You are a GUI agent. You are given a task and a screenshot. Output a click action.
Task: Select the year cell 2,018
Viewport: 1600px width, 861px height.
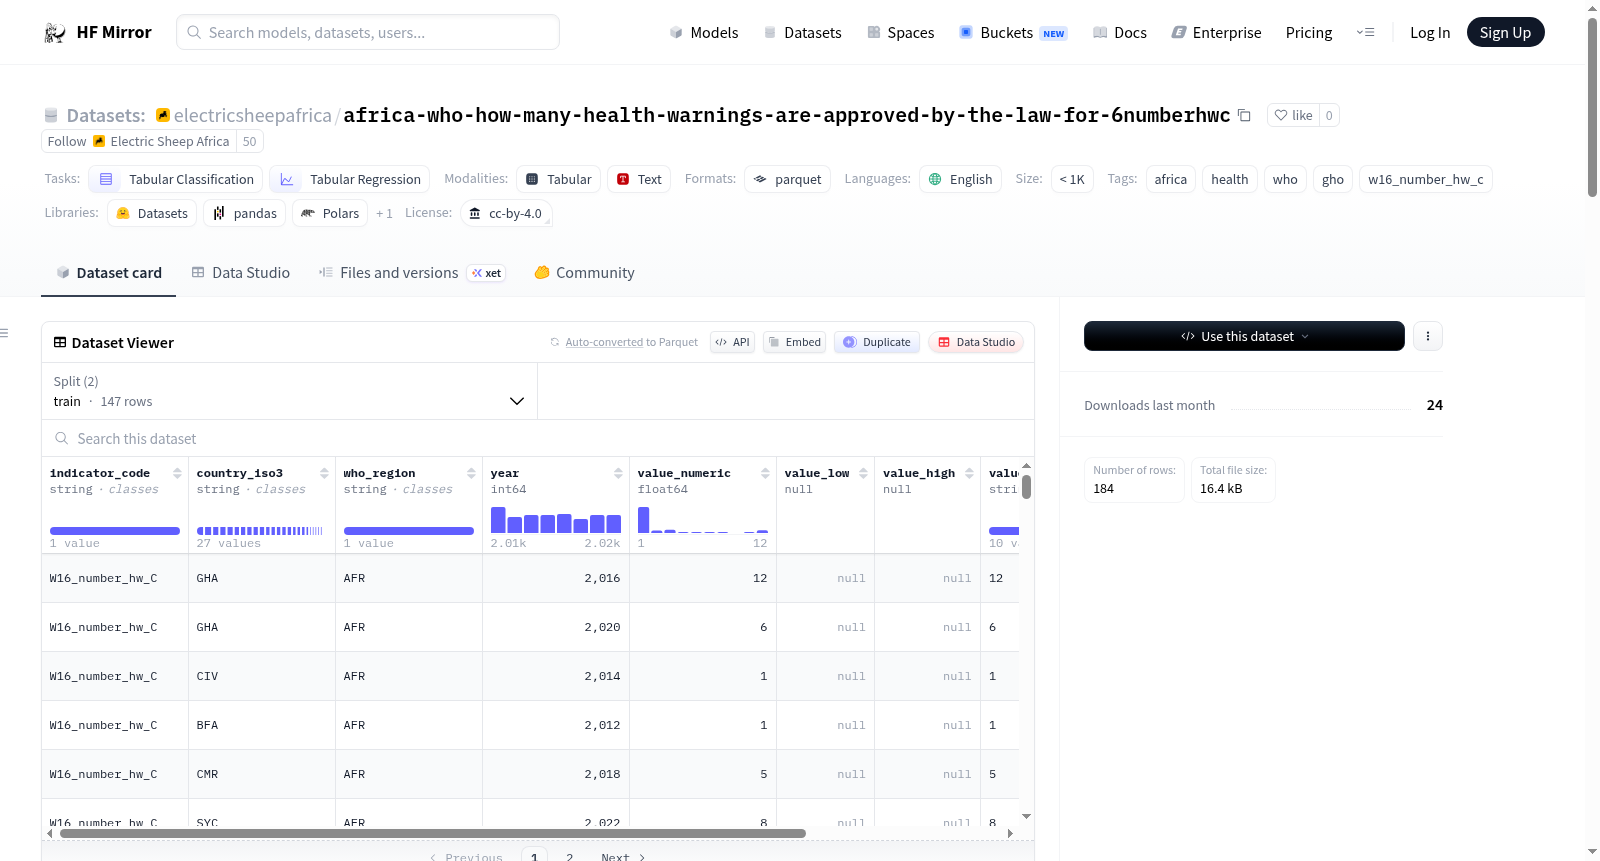pos(556,774)
